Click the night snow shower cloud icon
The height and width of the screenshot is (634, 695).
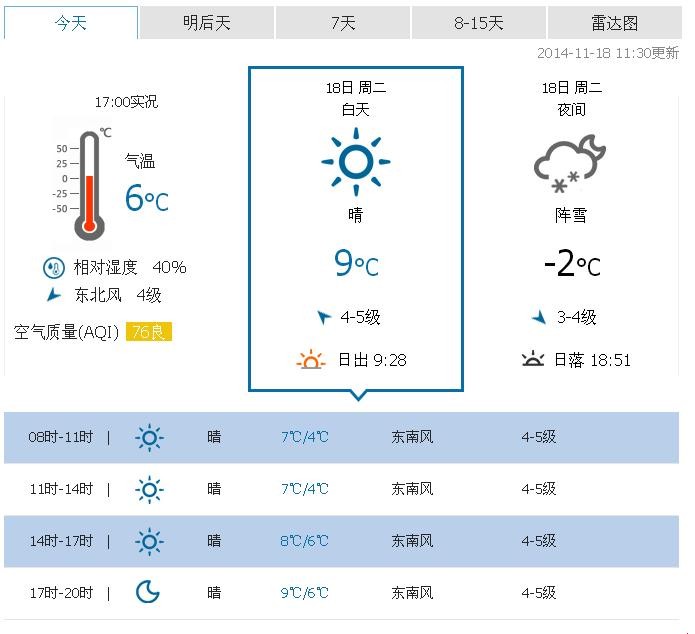click(570, 164)
